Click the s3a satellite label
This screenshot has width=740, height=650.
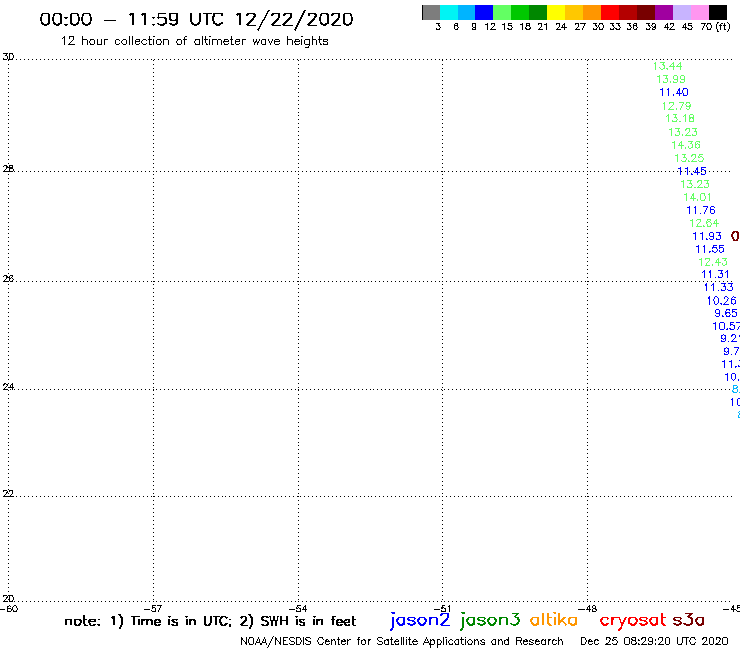tap(689, 620)
